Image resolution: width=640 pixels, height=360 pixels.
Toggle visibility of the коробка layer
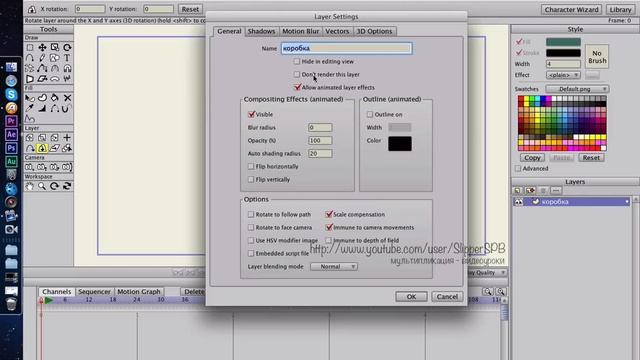click(518, 202)
